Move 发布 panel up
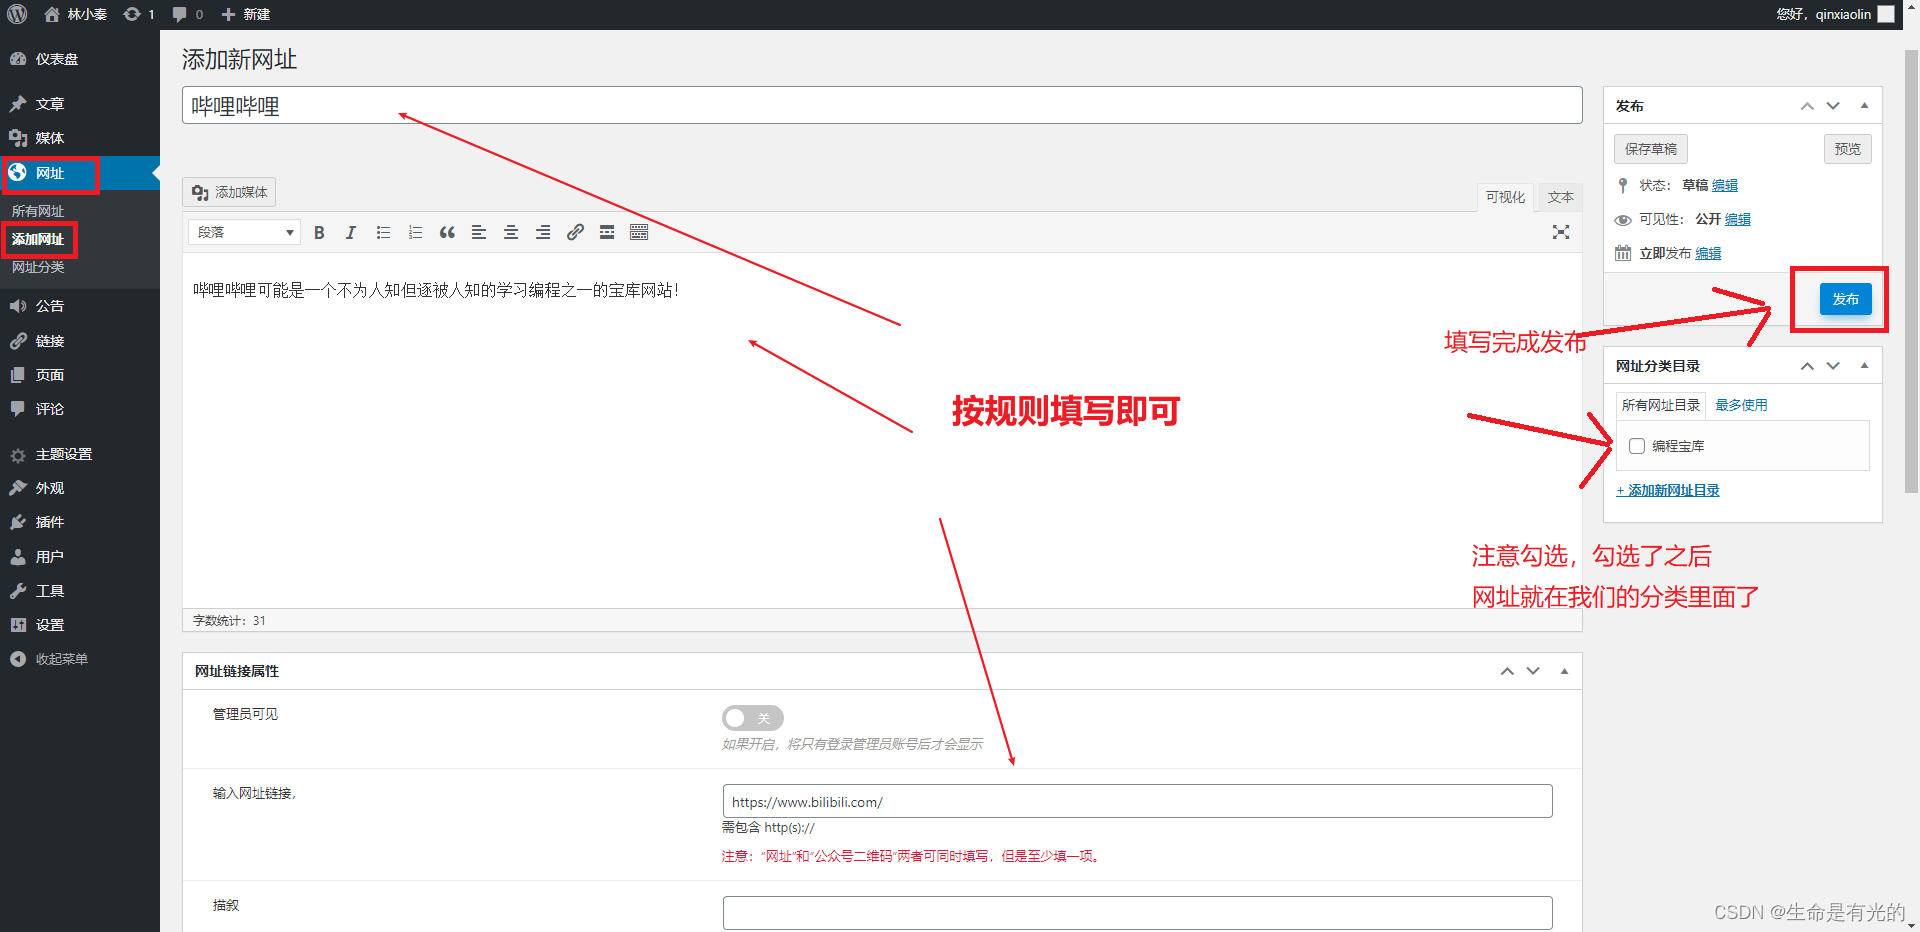1920x932 pixels. (x=1807, y=106)
